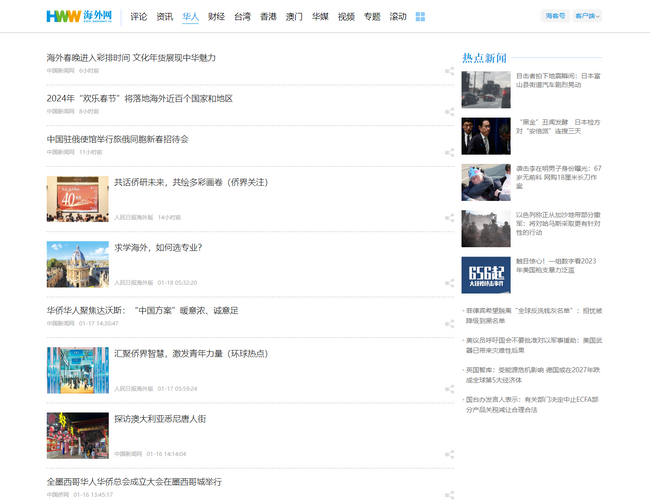650x500 pixels.
Task: Open the 656起 mass shooting news thumbnail
Action: [486, 275]
